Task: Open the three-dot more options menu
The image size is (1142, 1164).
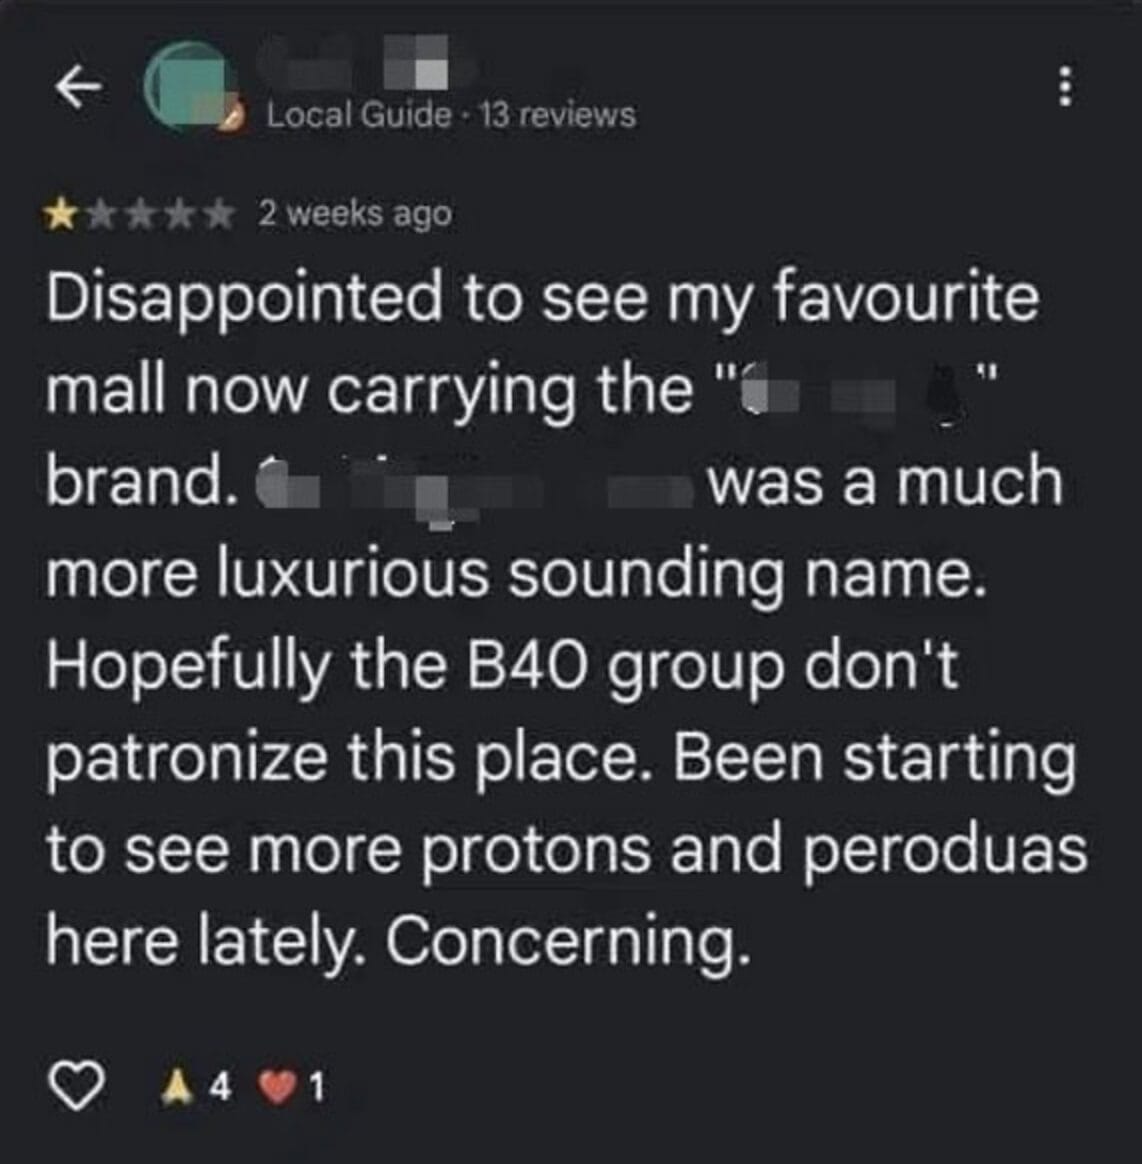Action: (1065, 87)
